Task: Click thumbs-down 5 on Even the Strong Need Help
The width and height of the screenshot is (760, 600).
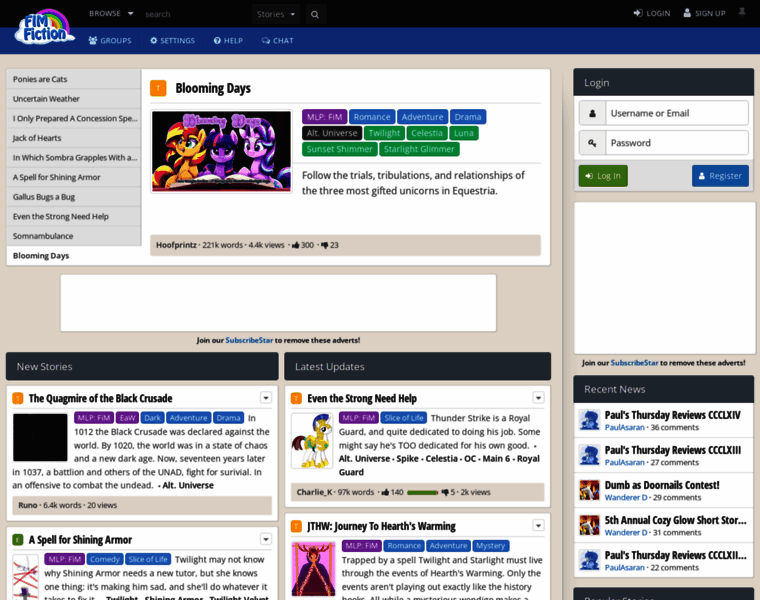Action: click(x=448, y=492)
